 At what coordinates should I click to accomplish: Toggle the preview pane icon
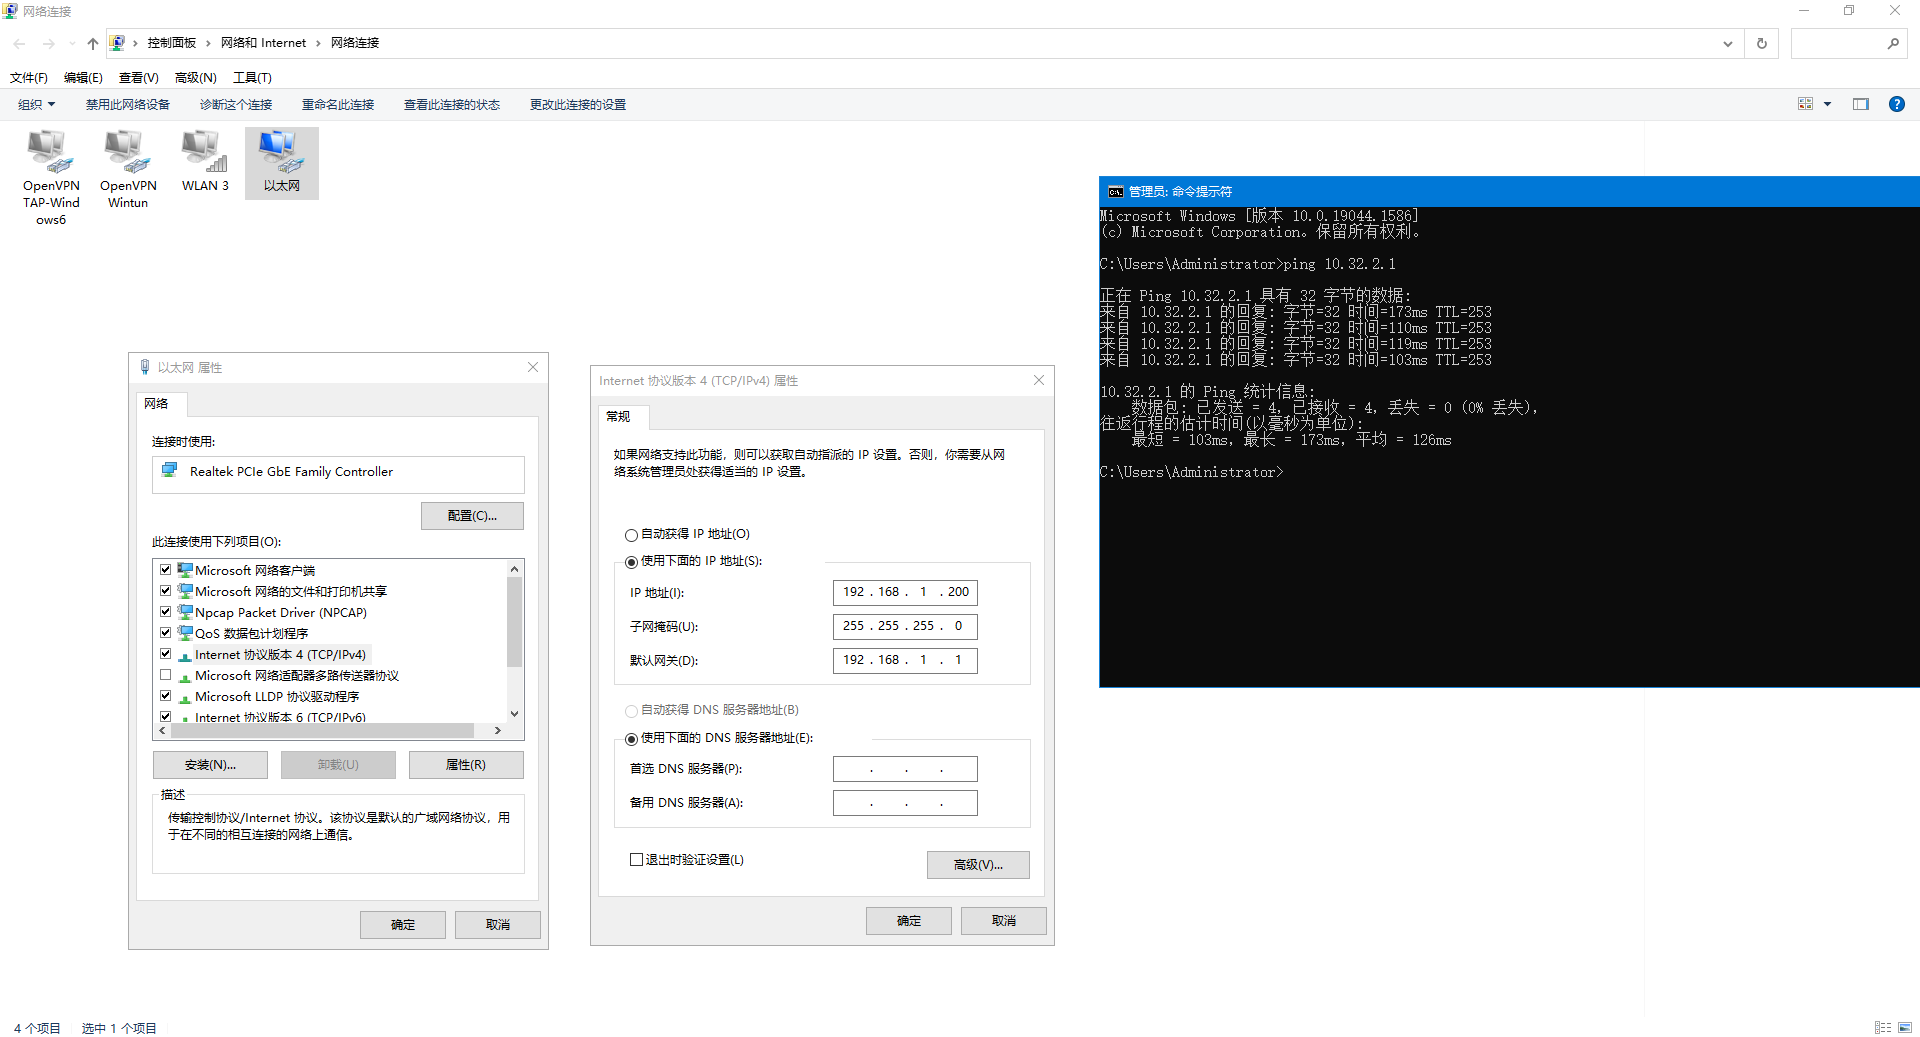click(x=1860, y=104)
